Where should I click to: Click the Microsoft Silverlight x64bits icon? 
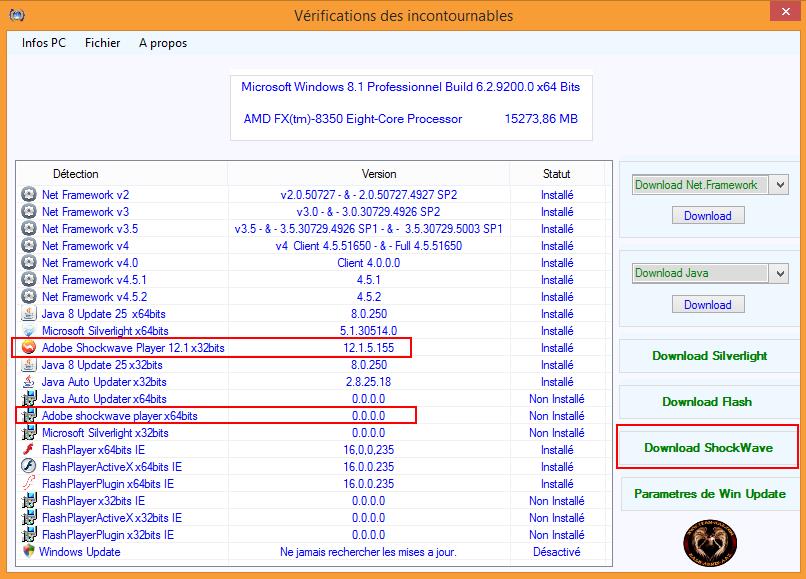[29, 330]
